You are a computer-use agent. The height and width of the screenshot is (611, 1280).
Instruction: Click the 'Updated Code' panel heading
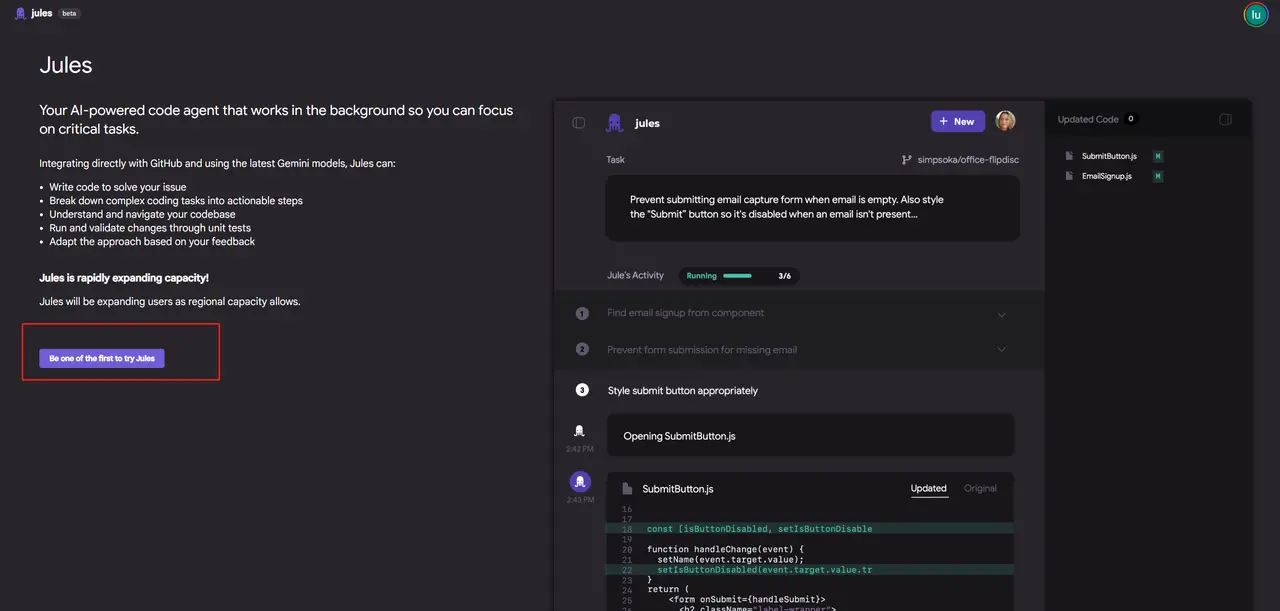click(1088, 119)
